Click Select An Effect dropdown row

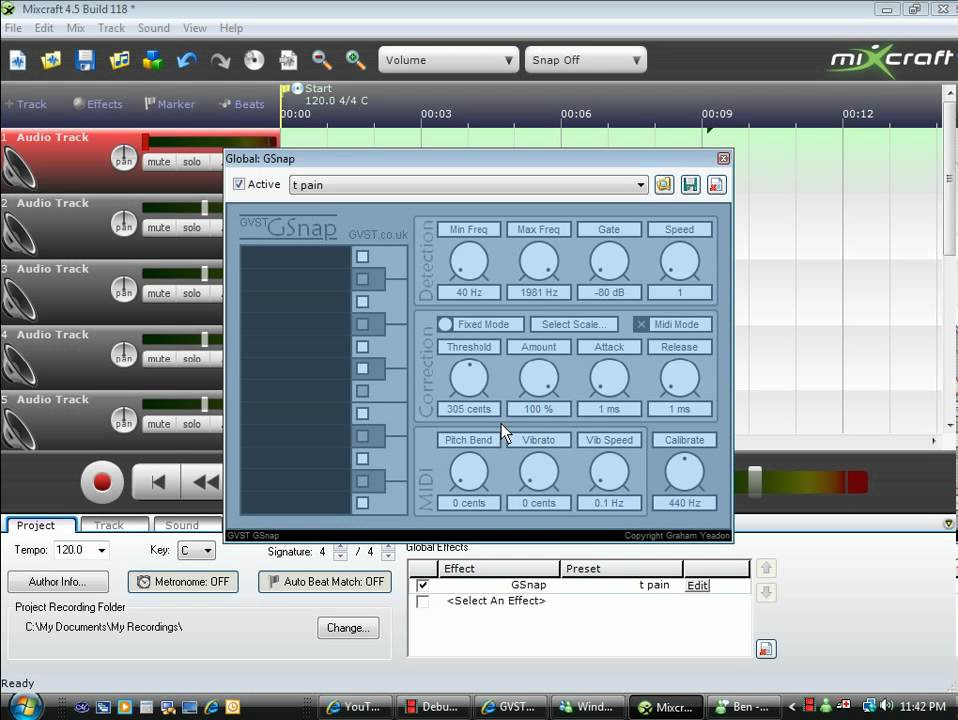coord(496,601)
